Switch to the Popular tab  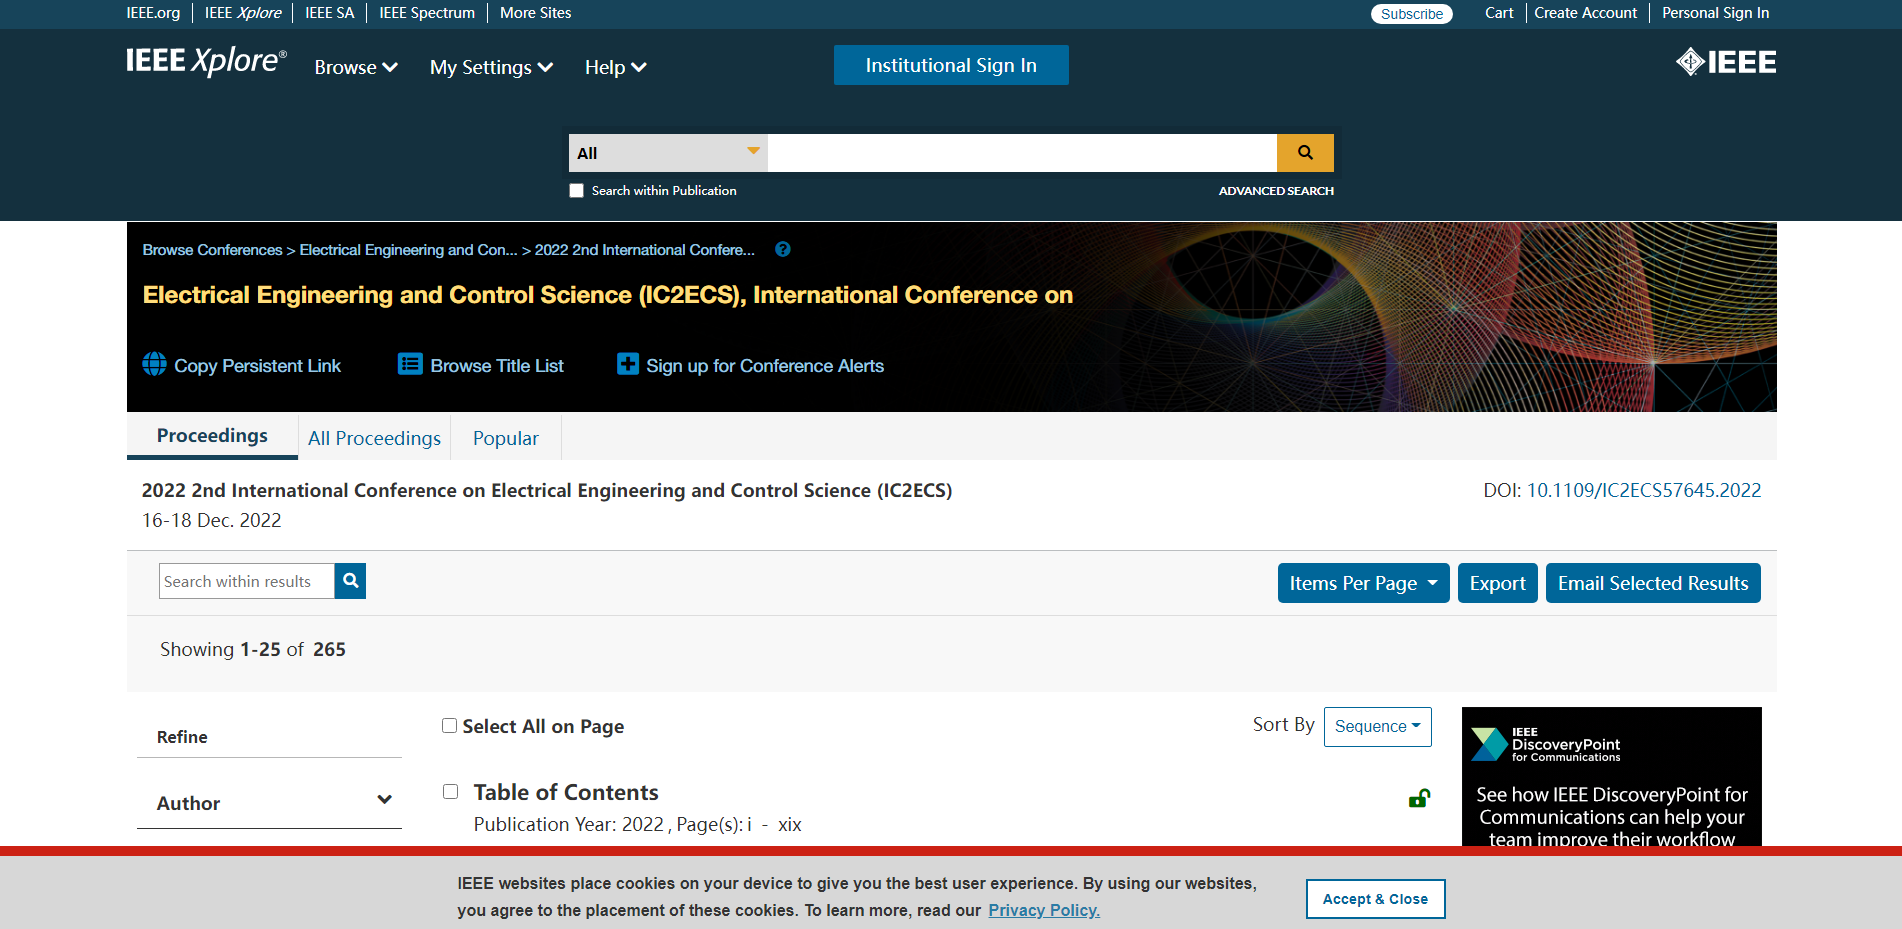click(506, 438)
